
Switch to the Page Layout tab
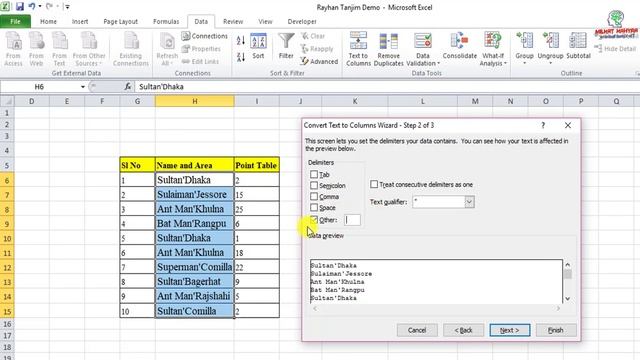click(x=120, y=22)
